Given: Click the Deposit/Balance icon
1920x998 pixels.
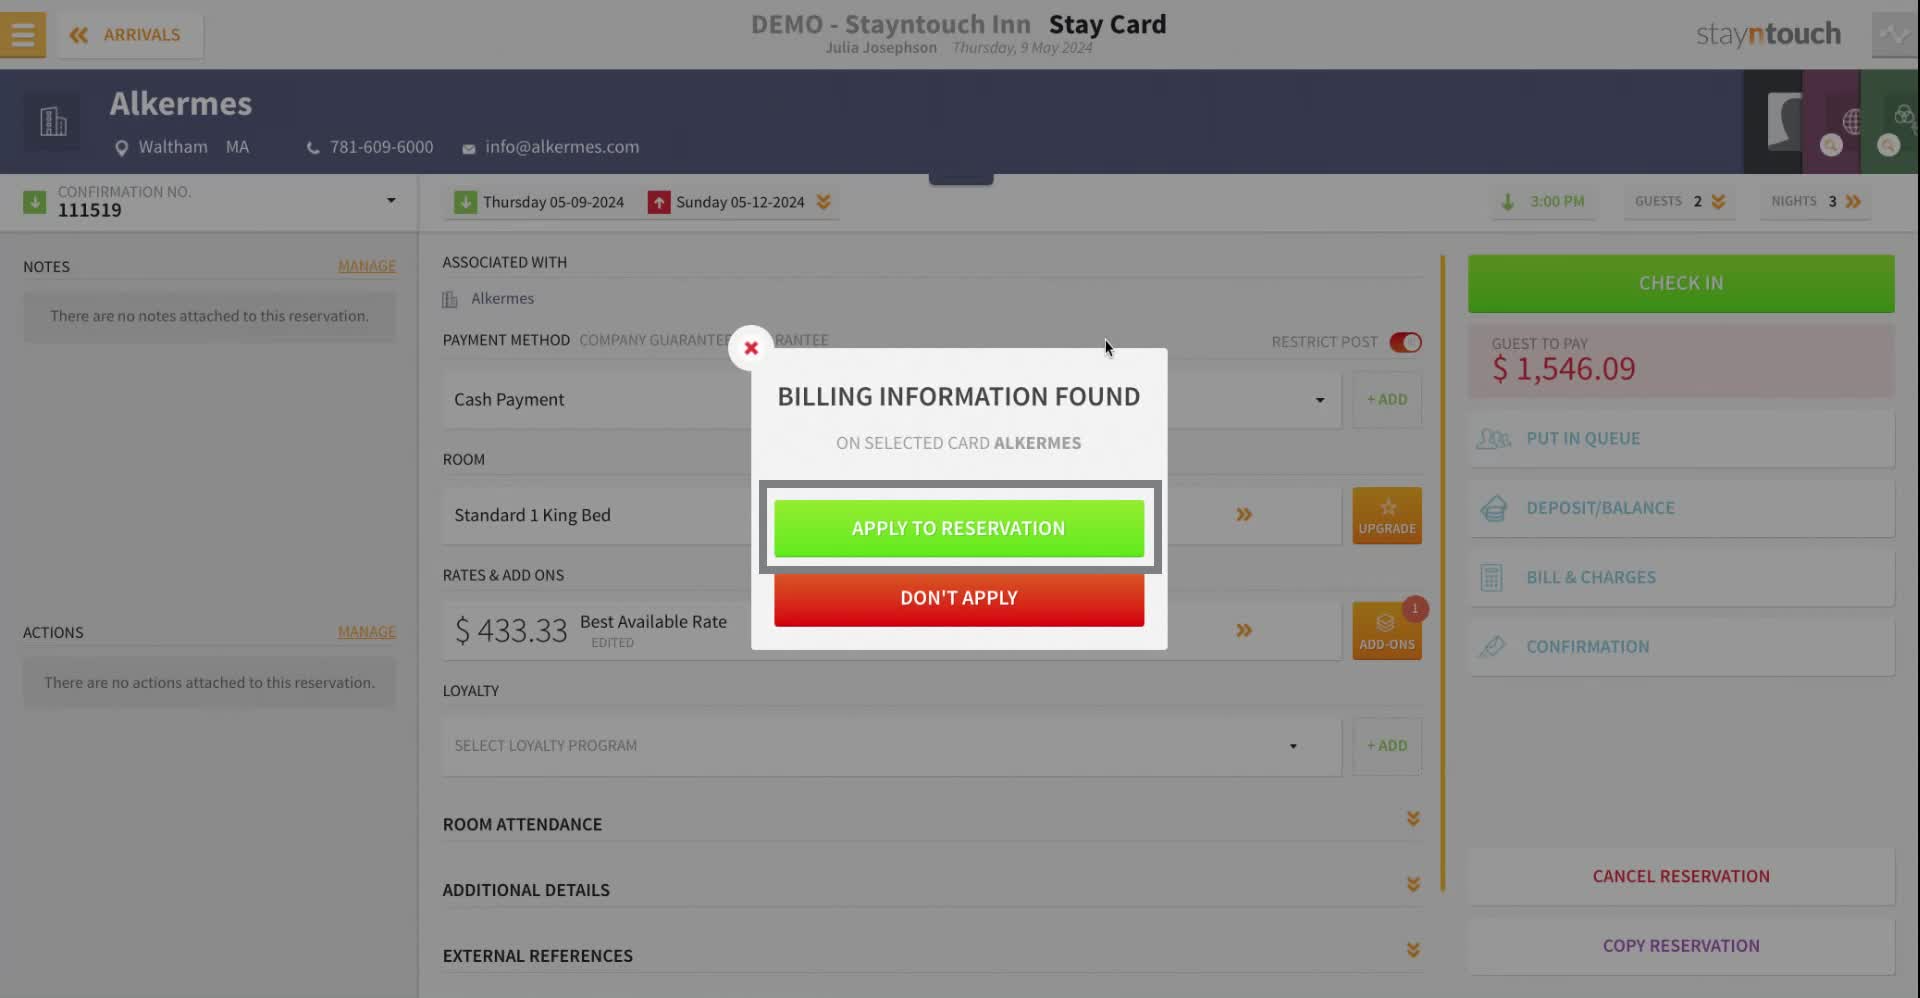Looking at the screenshot, I should [x=1493, y=508].
